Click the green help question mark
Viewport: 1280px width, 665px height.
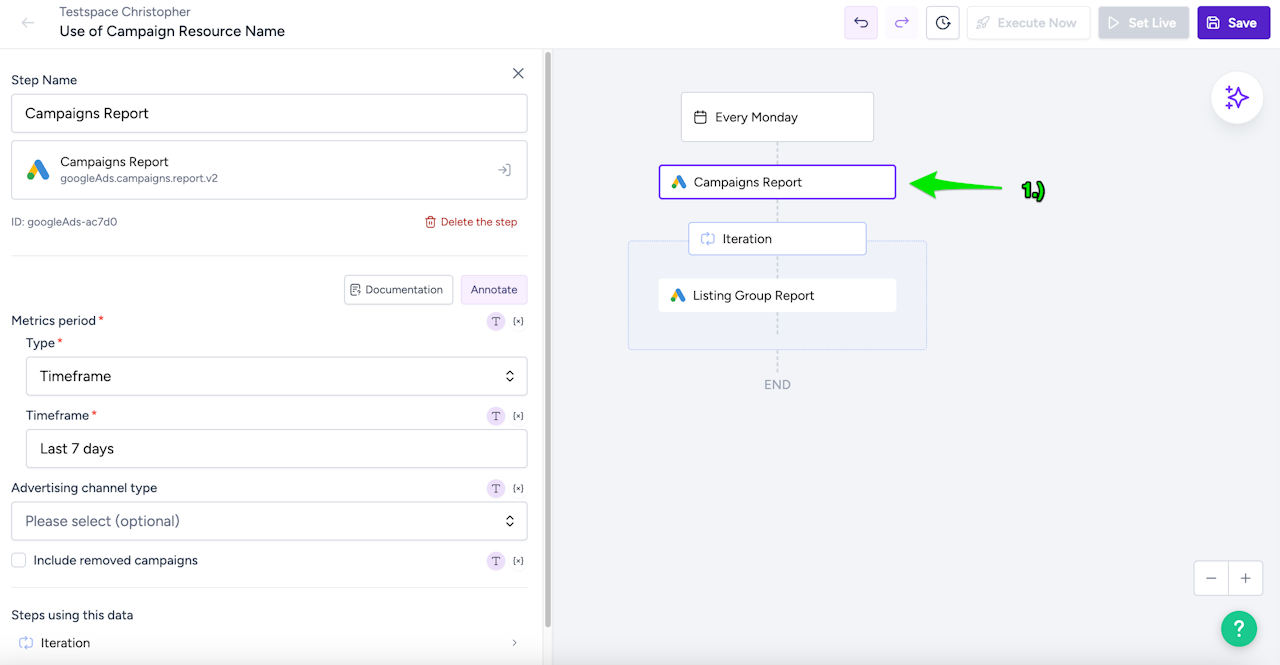[x=1238, y=628]
